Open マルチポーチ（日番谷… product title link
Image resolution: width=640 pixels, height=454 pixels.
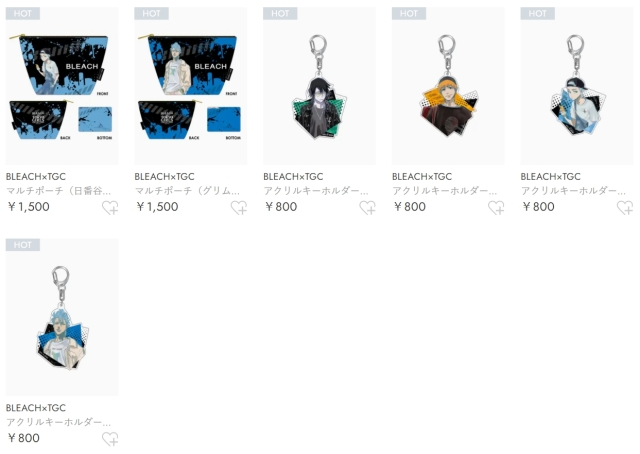click(58, 191)
